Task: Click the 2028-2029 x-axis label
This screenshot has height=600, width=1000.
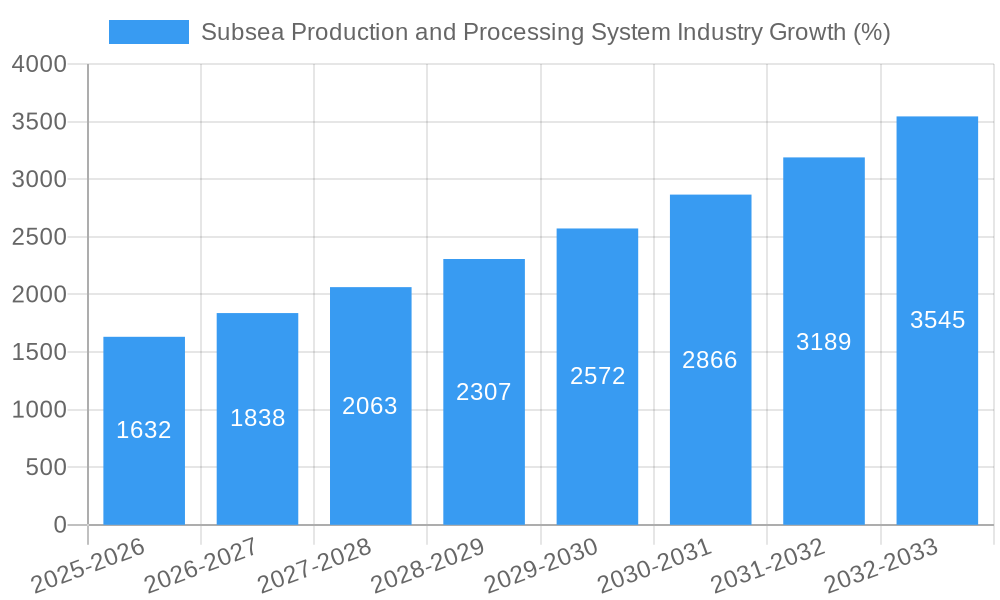Action: pyautogui.click(x=428, y=566)
